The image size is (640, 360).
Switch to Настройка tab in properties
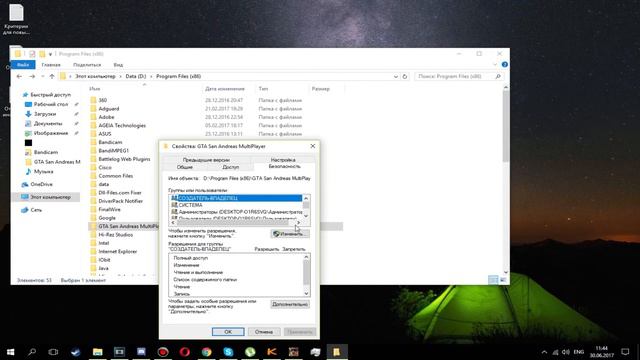tap(283, 160)
